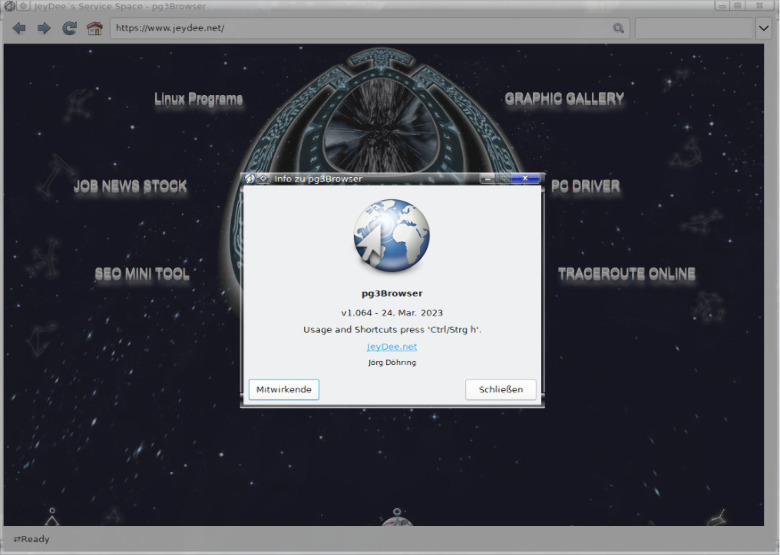Follow the JeyDee.net link in the dialog
Viewport: 780px width, 555px height.
(392, 347)
